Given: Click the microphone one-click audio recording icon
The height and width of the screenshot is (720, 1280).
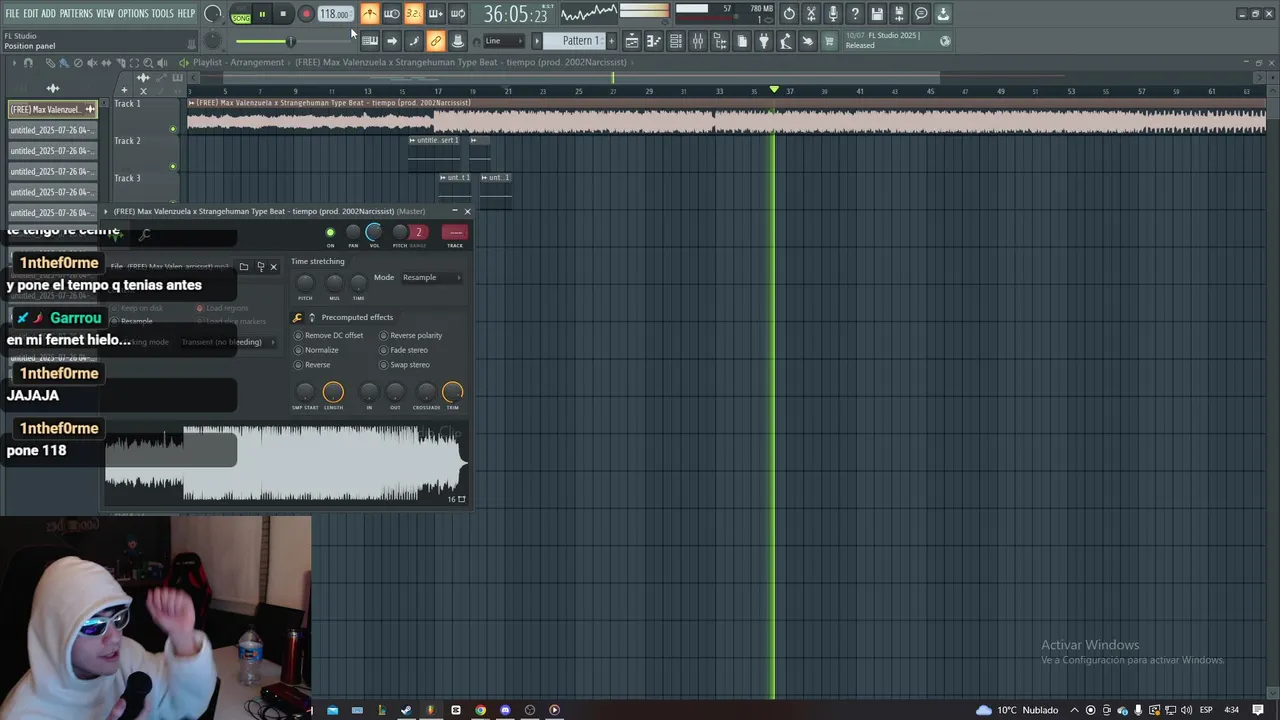Looking at the screenshot, I should pos(833,14).
